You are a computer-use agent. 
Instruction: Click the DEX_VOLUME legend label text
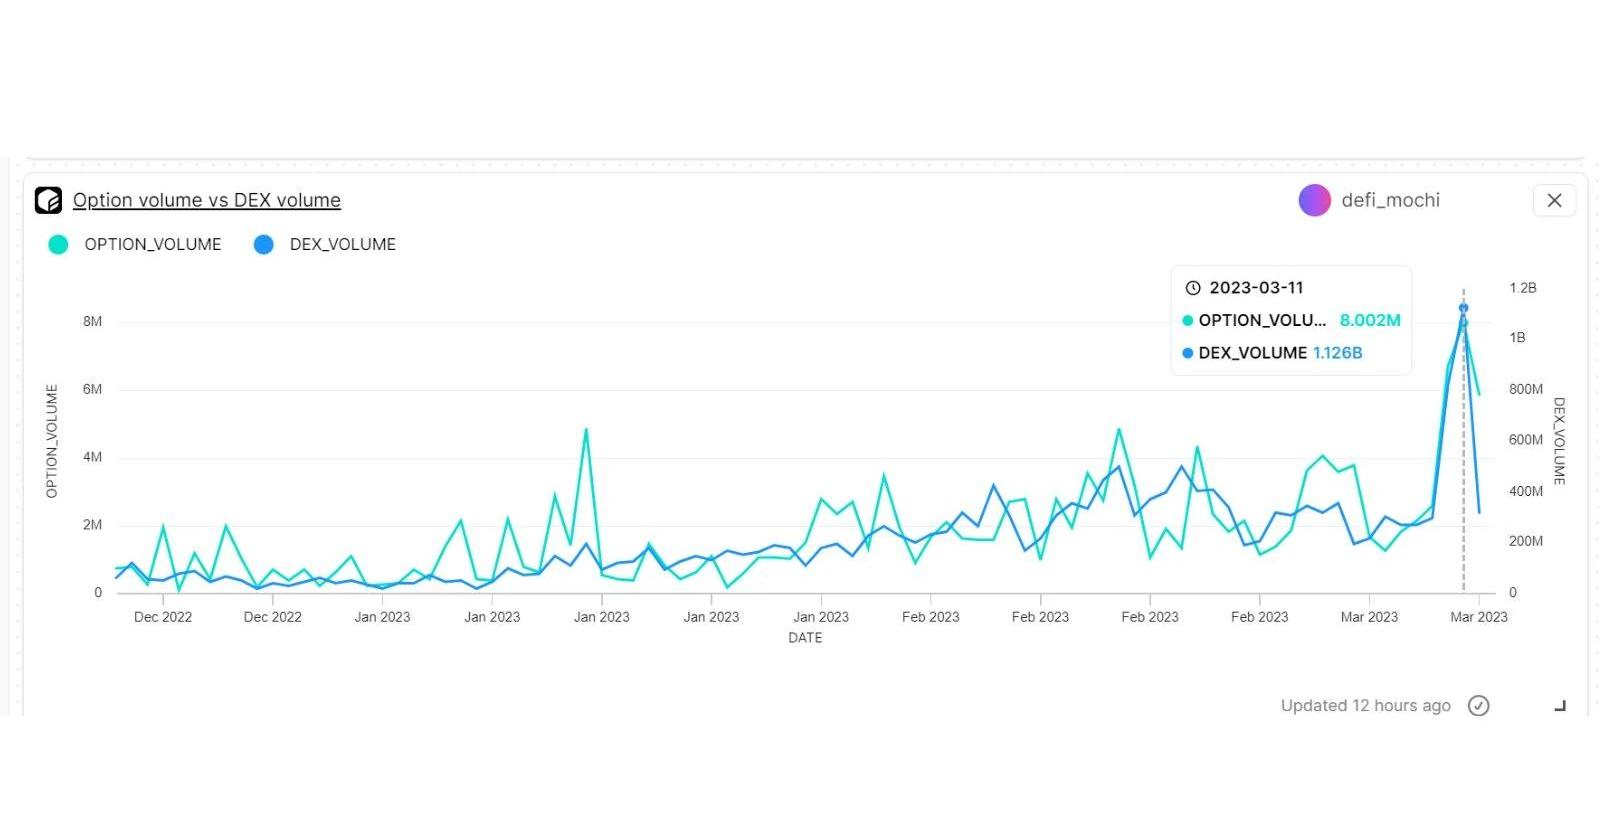(342, 245)
